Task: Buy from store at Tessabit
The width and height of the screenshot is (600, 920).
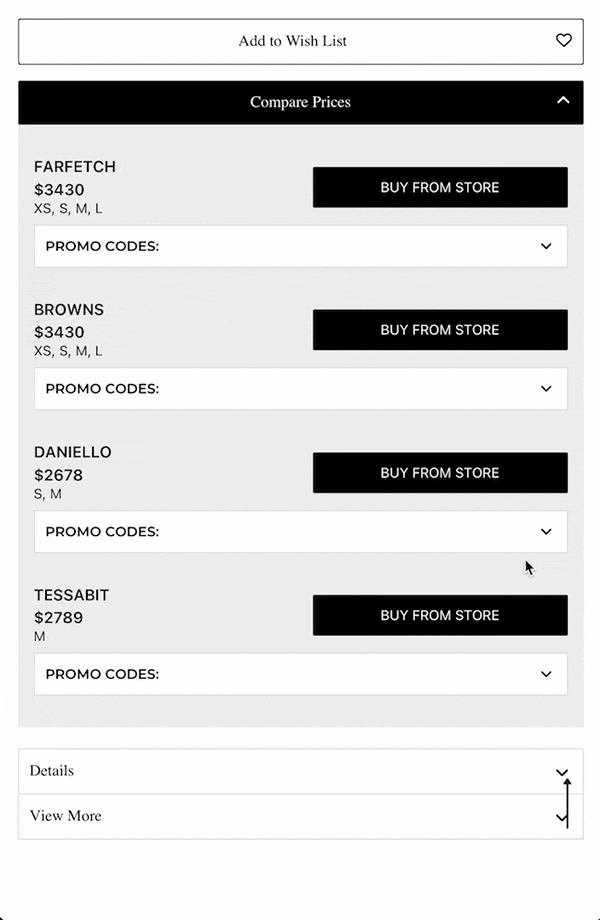Action: point(440,615)
